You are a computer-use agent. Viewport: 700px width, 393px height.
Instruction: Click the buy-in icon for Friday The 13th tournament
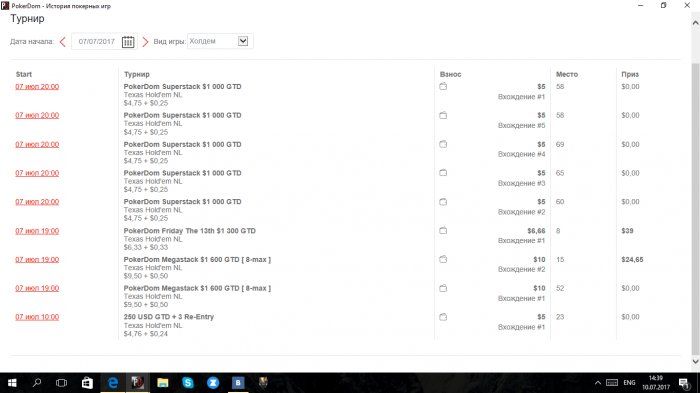tap(443, 230)
